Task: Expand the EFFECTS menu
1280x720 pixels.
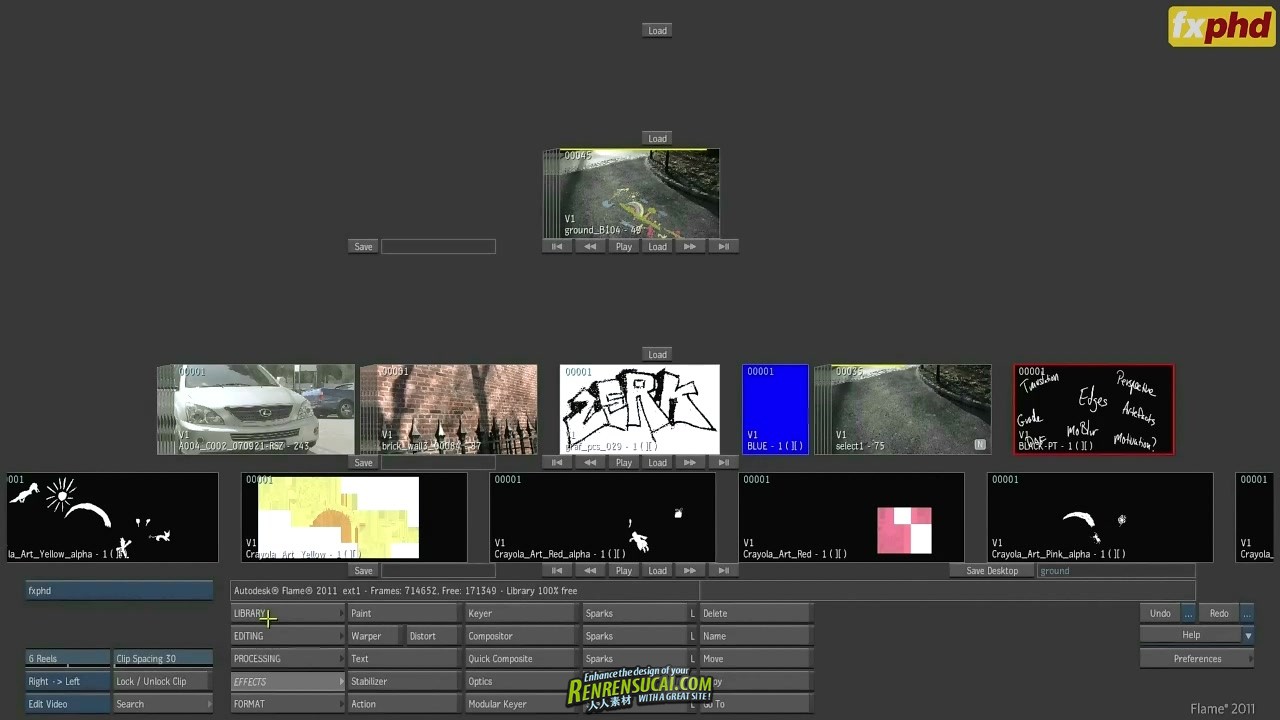Action: pos(287,682)
